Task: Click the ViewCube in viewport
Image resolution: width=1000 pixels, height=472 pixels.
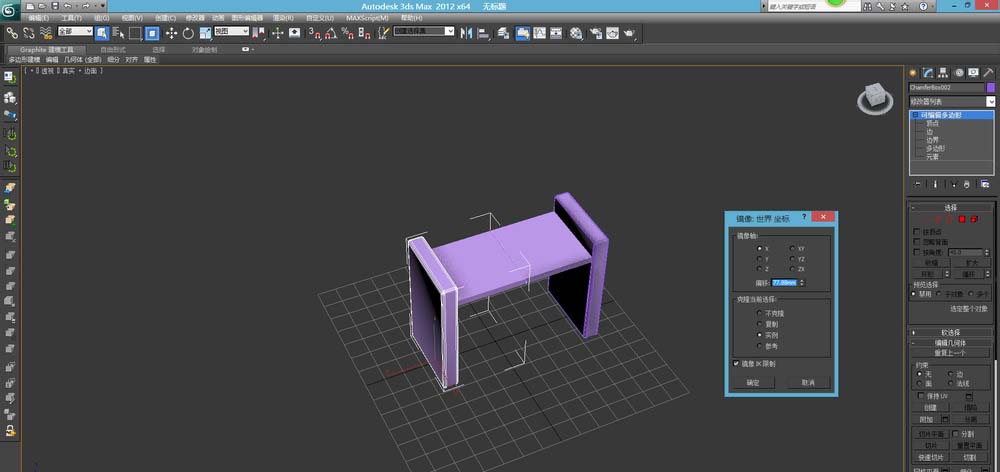Action: pos(874,97)
